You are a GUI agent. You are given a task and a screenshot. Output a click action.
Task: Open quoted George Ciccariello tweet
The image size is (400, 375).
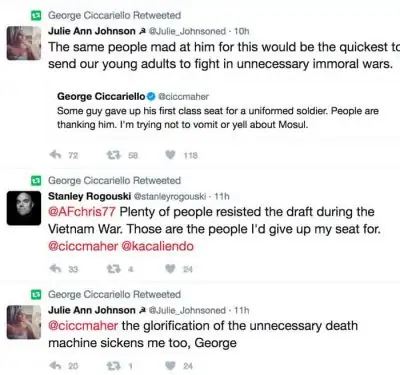point(218,111)
